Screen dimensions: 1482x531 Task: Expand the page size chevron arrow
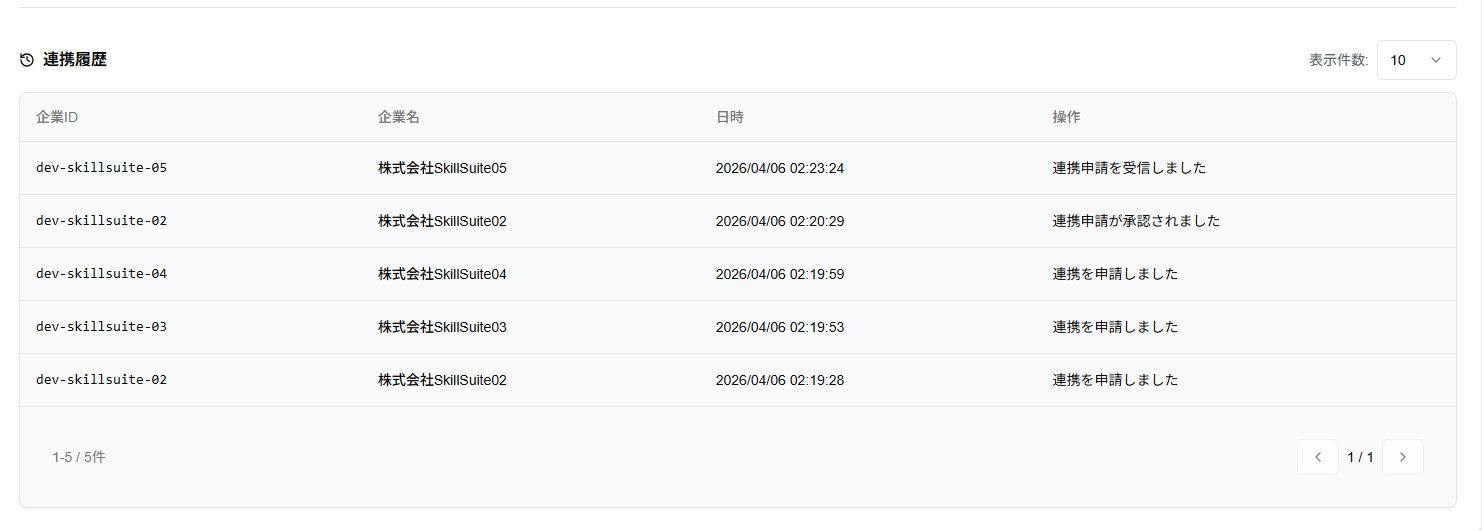(x=1436, y=60)
